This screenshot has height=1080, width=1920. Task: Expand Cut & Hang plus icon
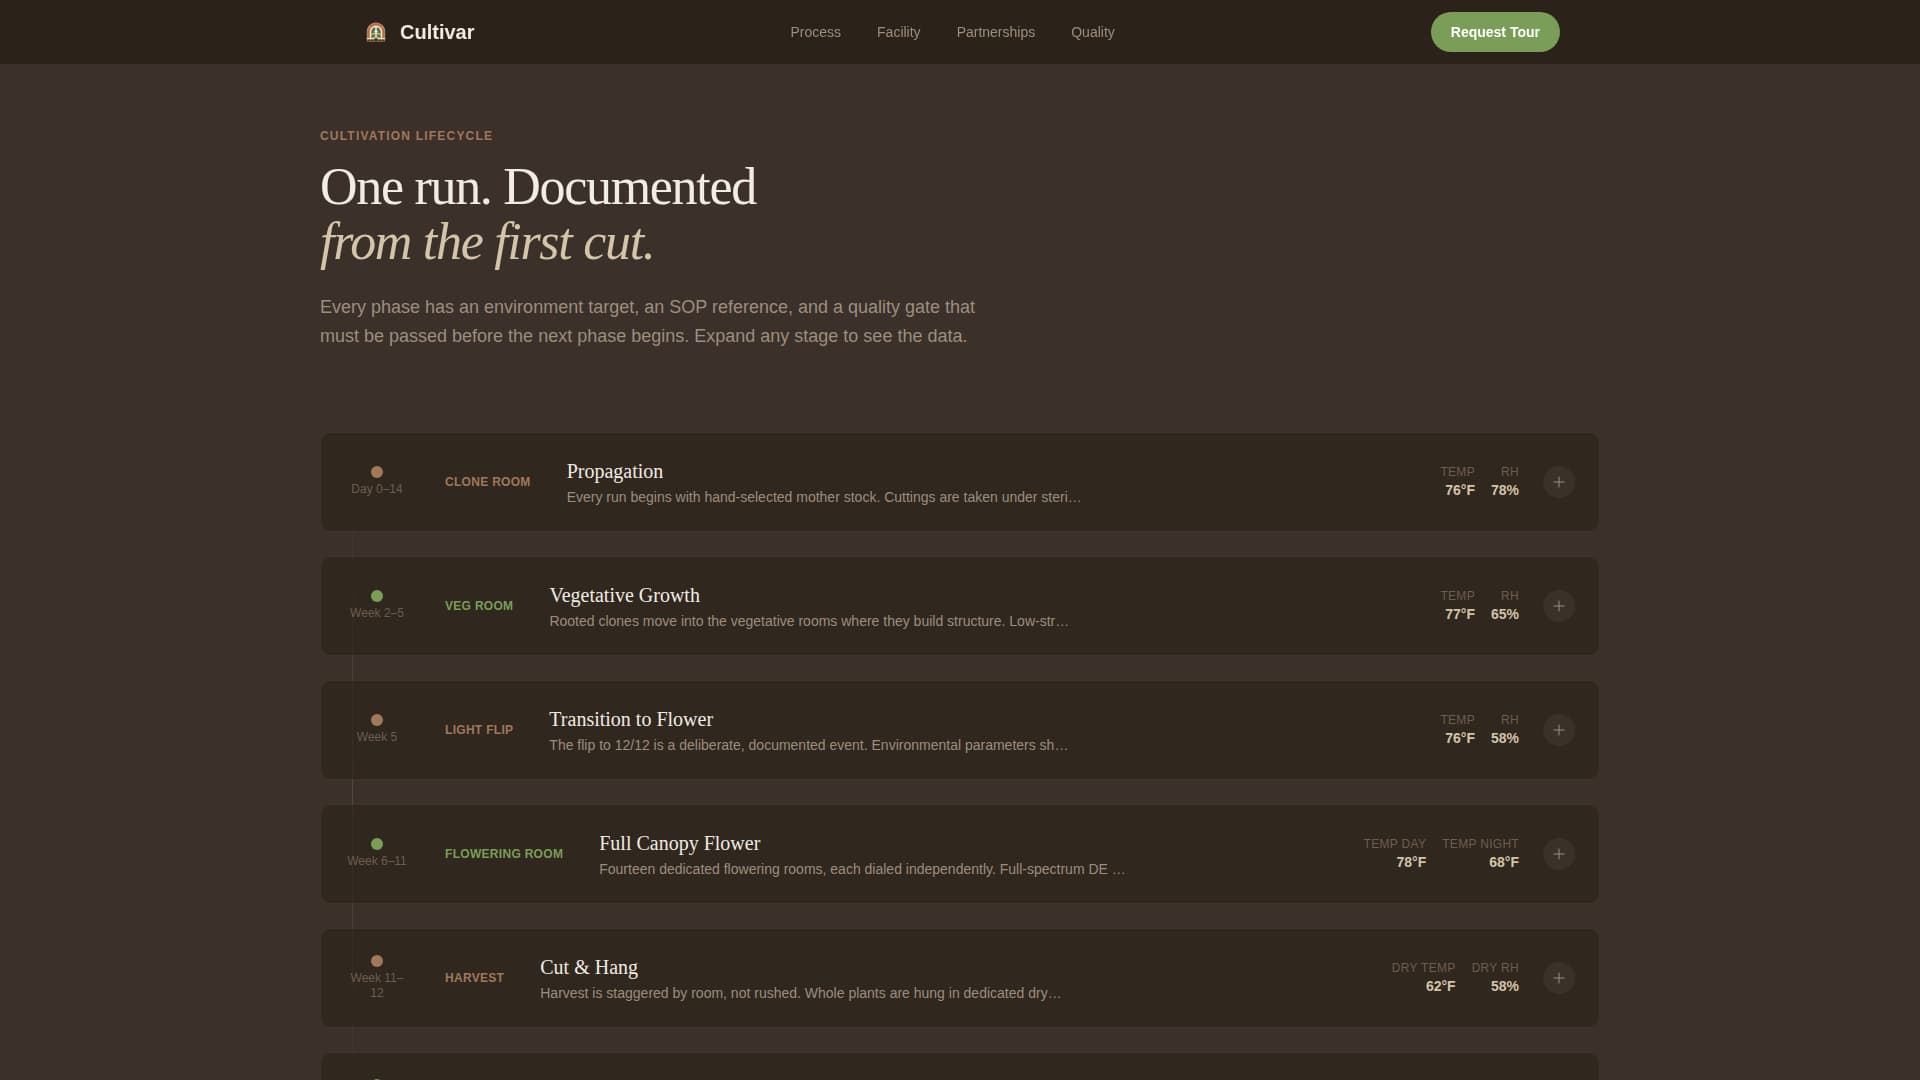1558,978
